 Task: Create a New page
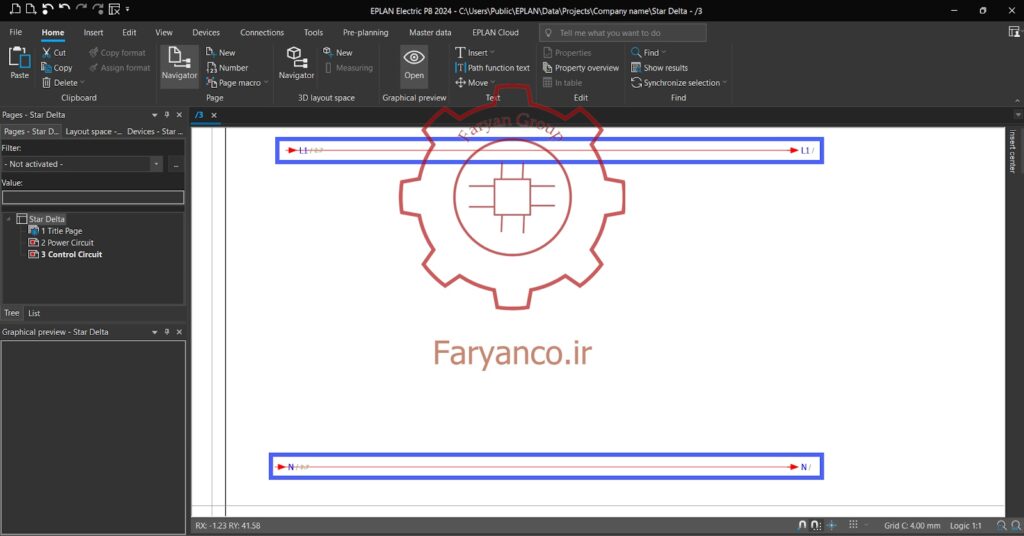click(x=221, y=52)
